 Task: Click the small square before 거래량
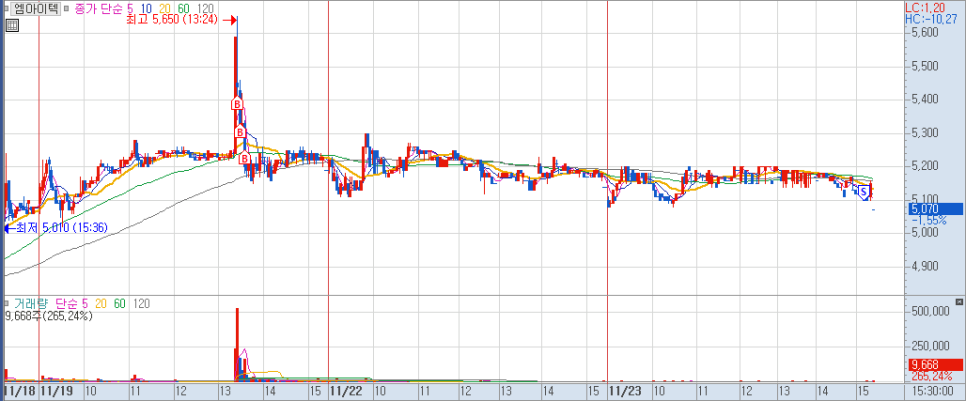[x=6, y=304]
